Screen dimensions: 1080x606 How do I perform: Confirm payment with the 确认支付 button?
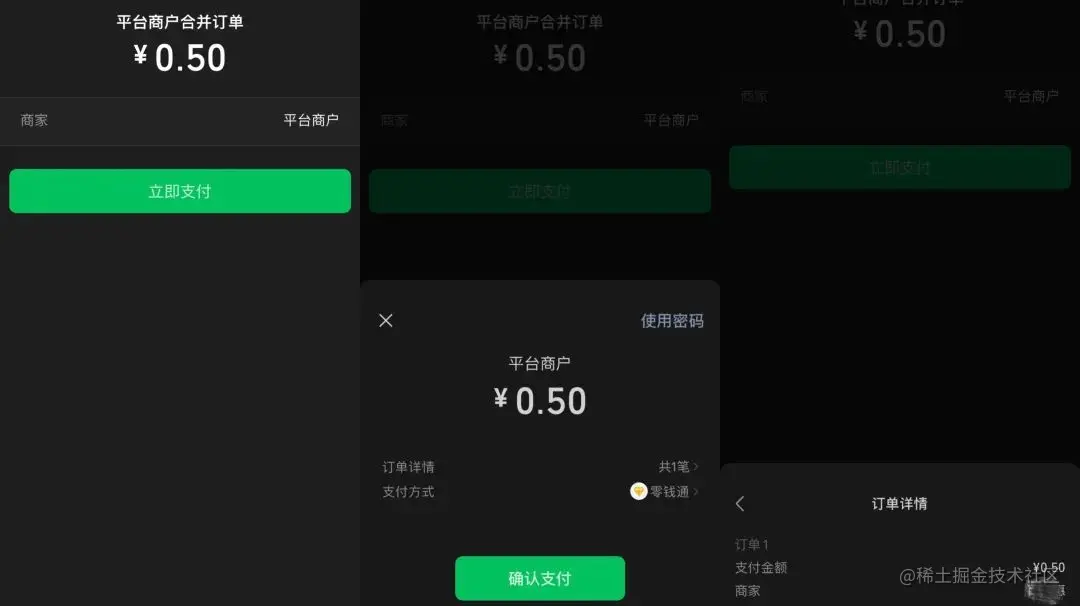tap(540, 578)
